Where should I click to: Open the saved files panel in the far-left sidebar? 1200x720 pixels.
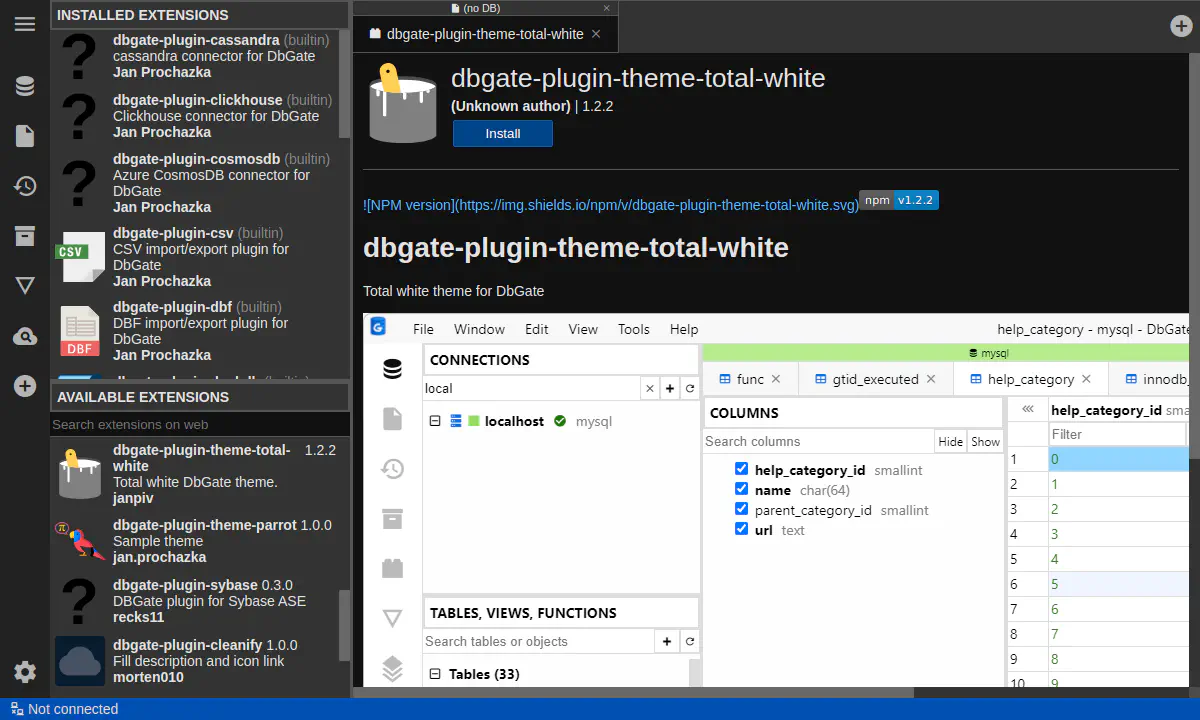[25, 136]
